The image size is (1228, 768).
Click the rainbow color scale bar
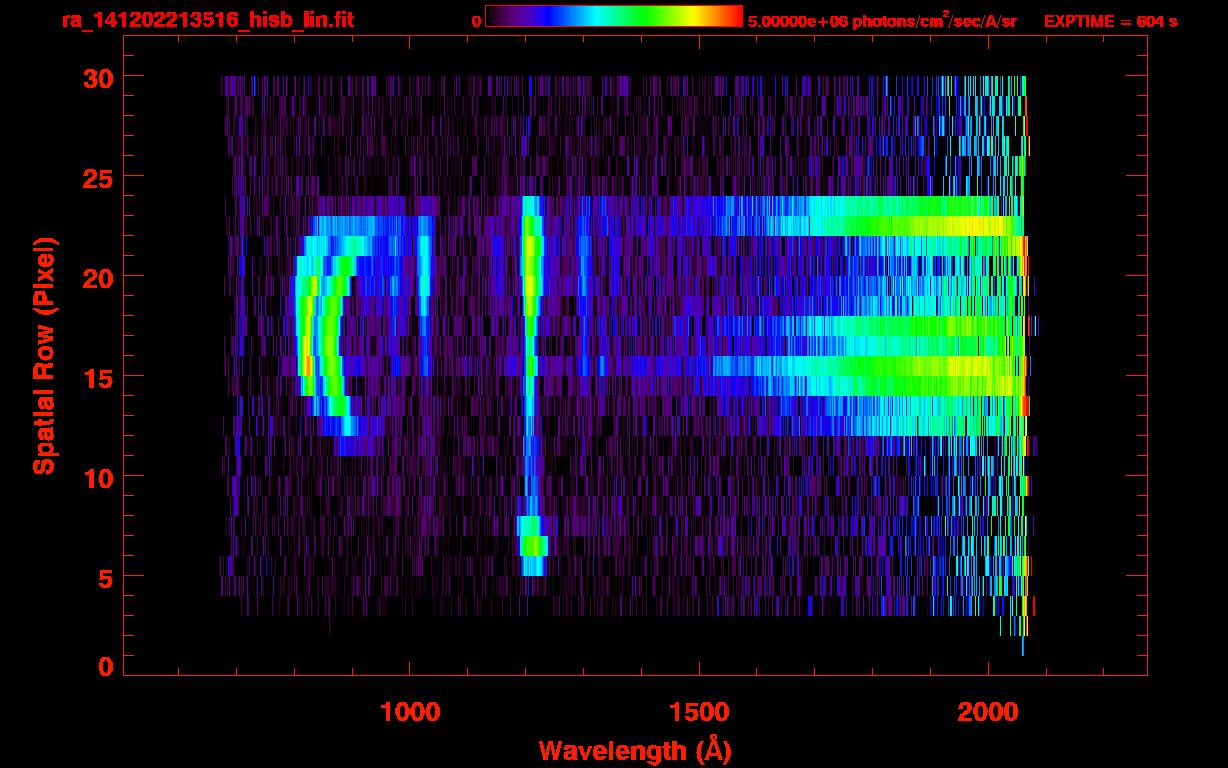tap(614, 16)
